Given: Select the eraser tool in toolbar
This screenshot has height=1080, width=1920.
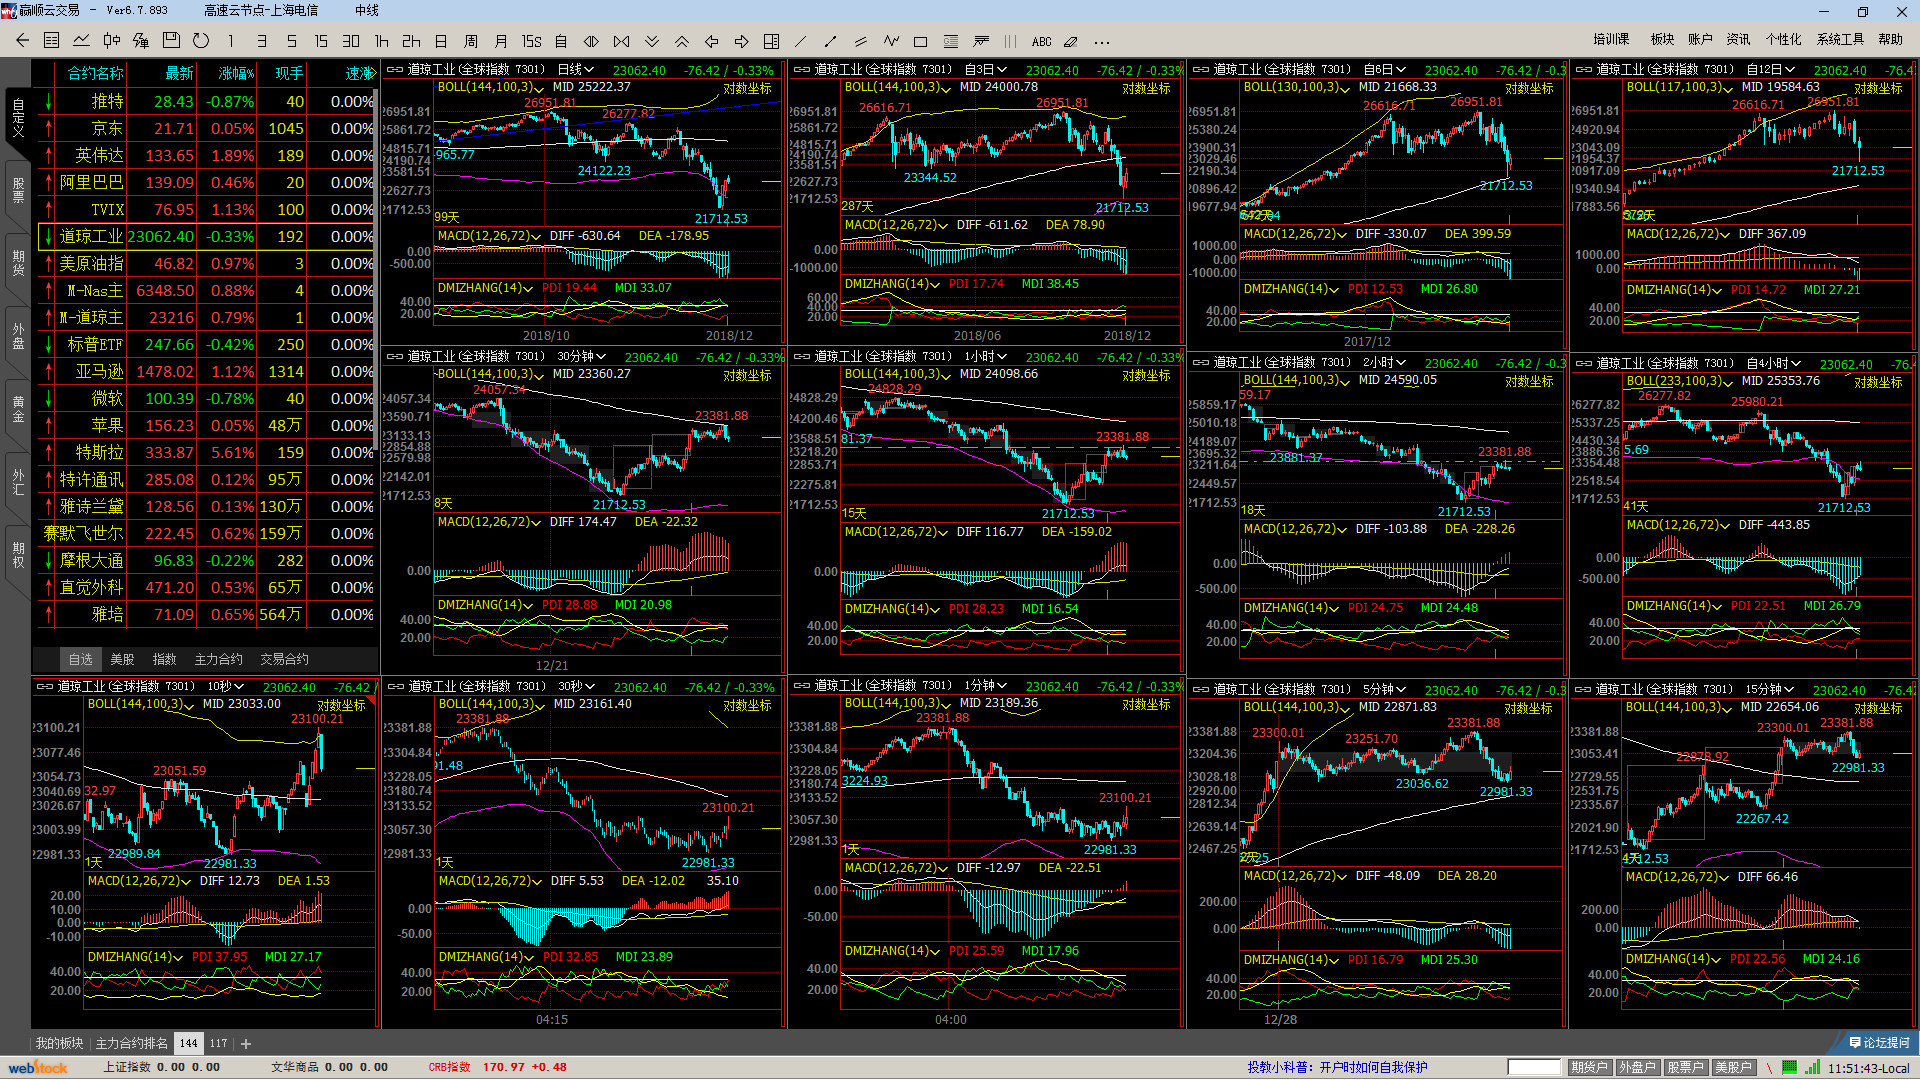Looking at the screenshot, I should pyautogui.click(x=1071, y=41).
